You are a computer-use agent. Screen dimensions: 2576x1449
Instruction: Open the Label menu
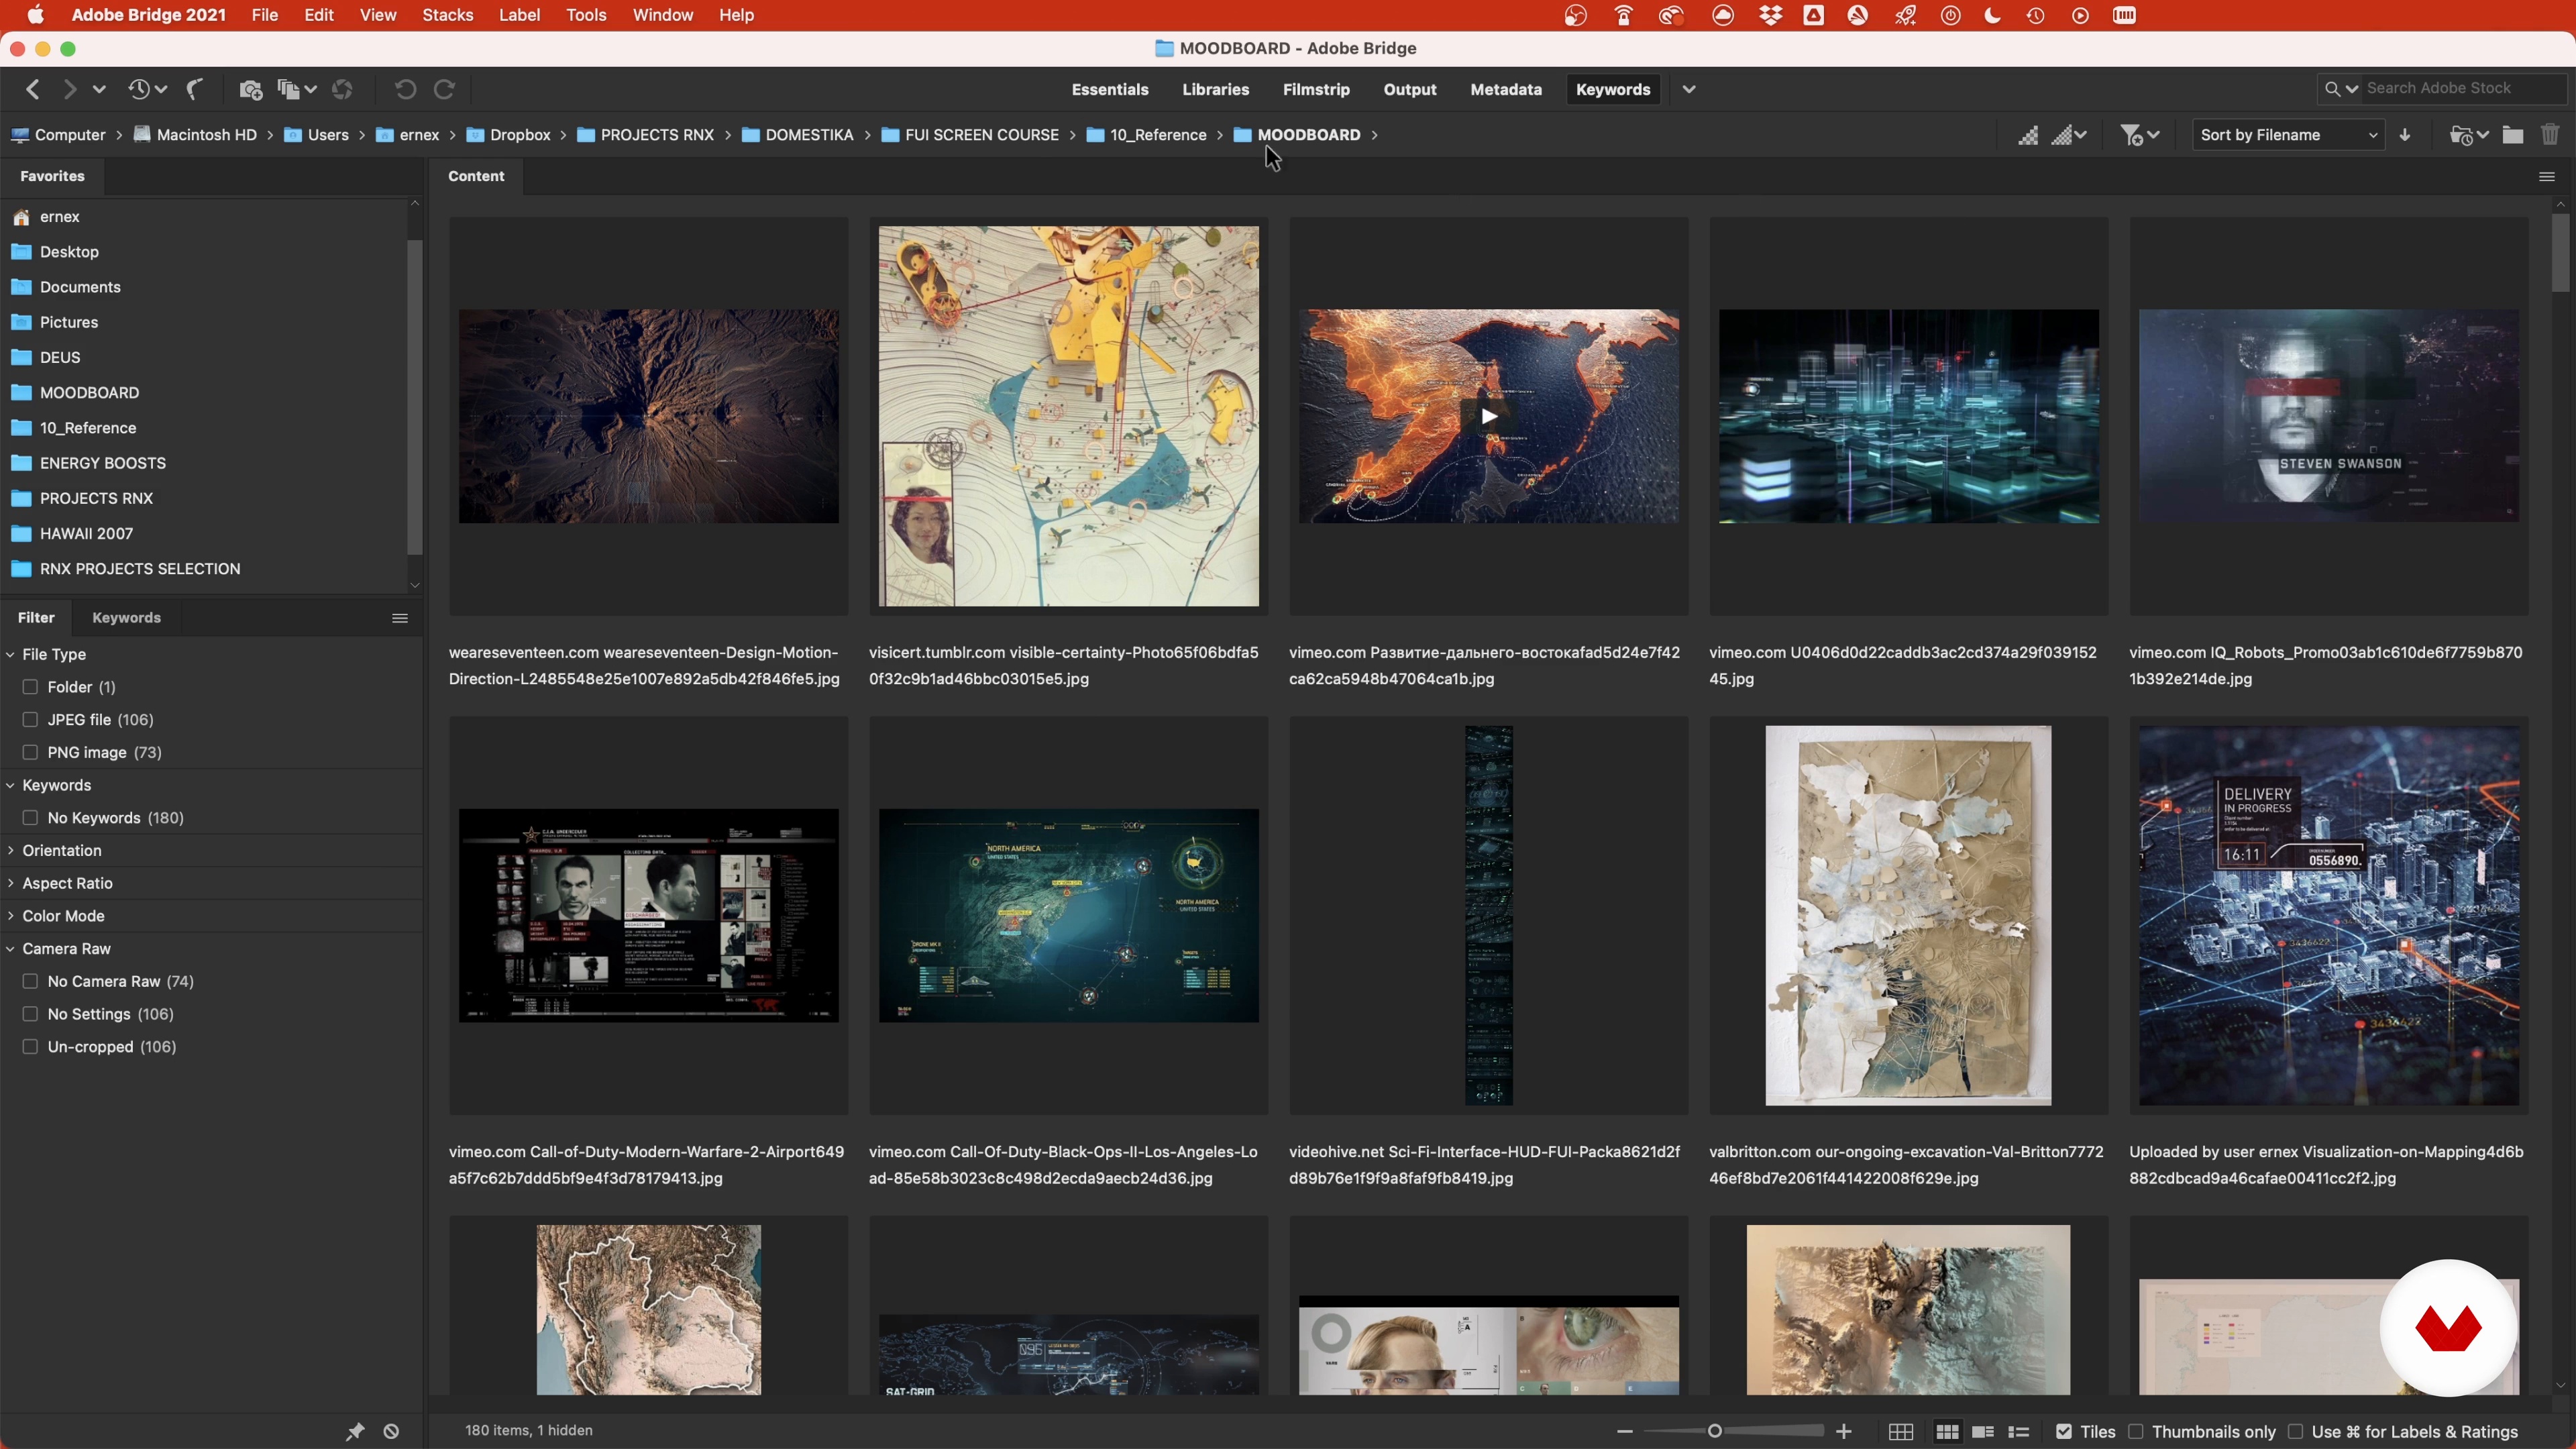(520, 15)
